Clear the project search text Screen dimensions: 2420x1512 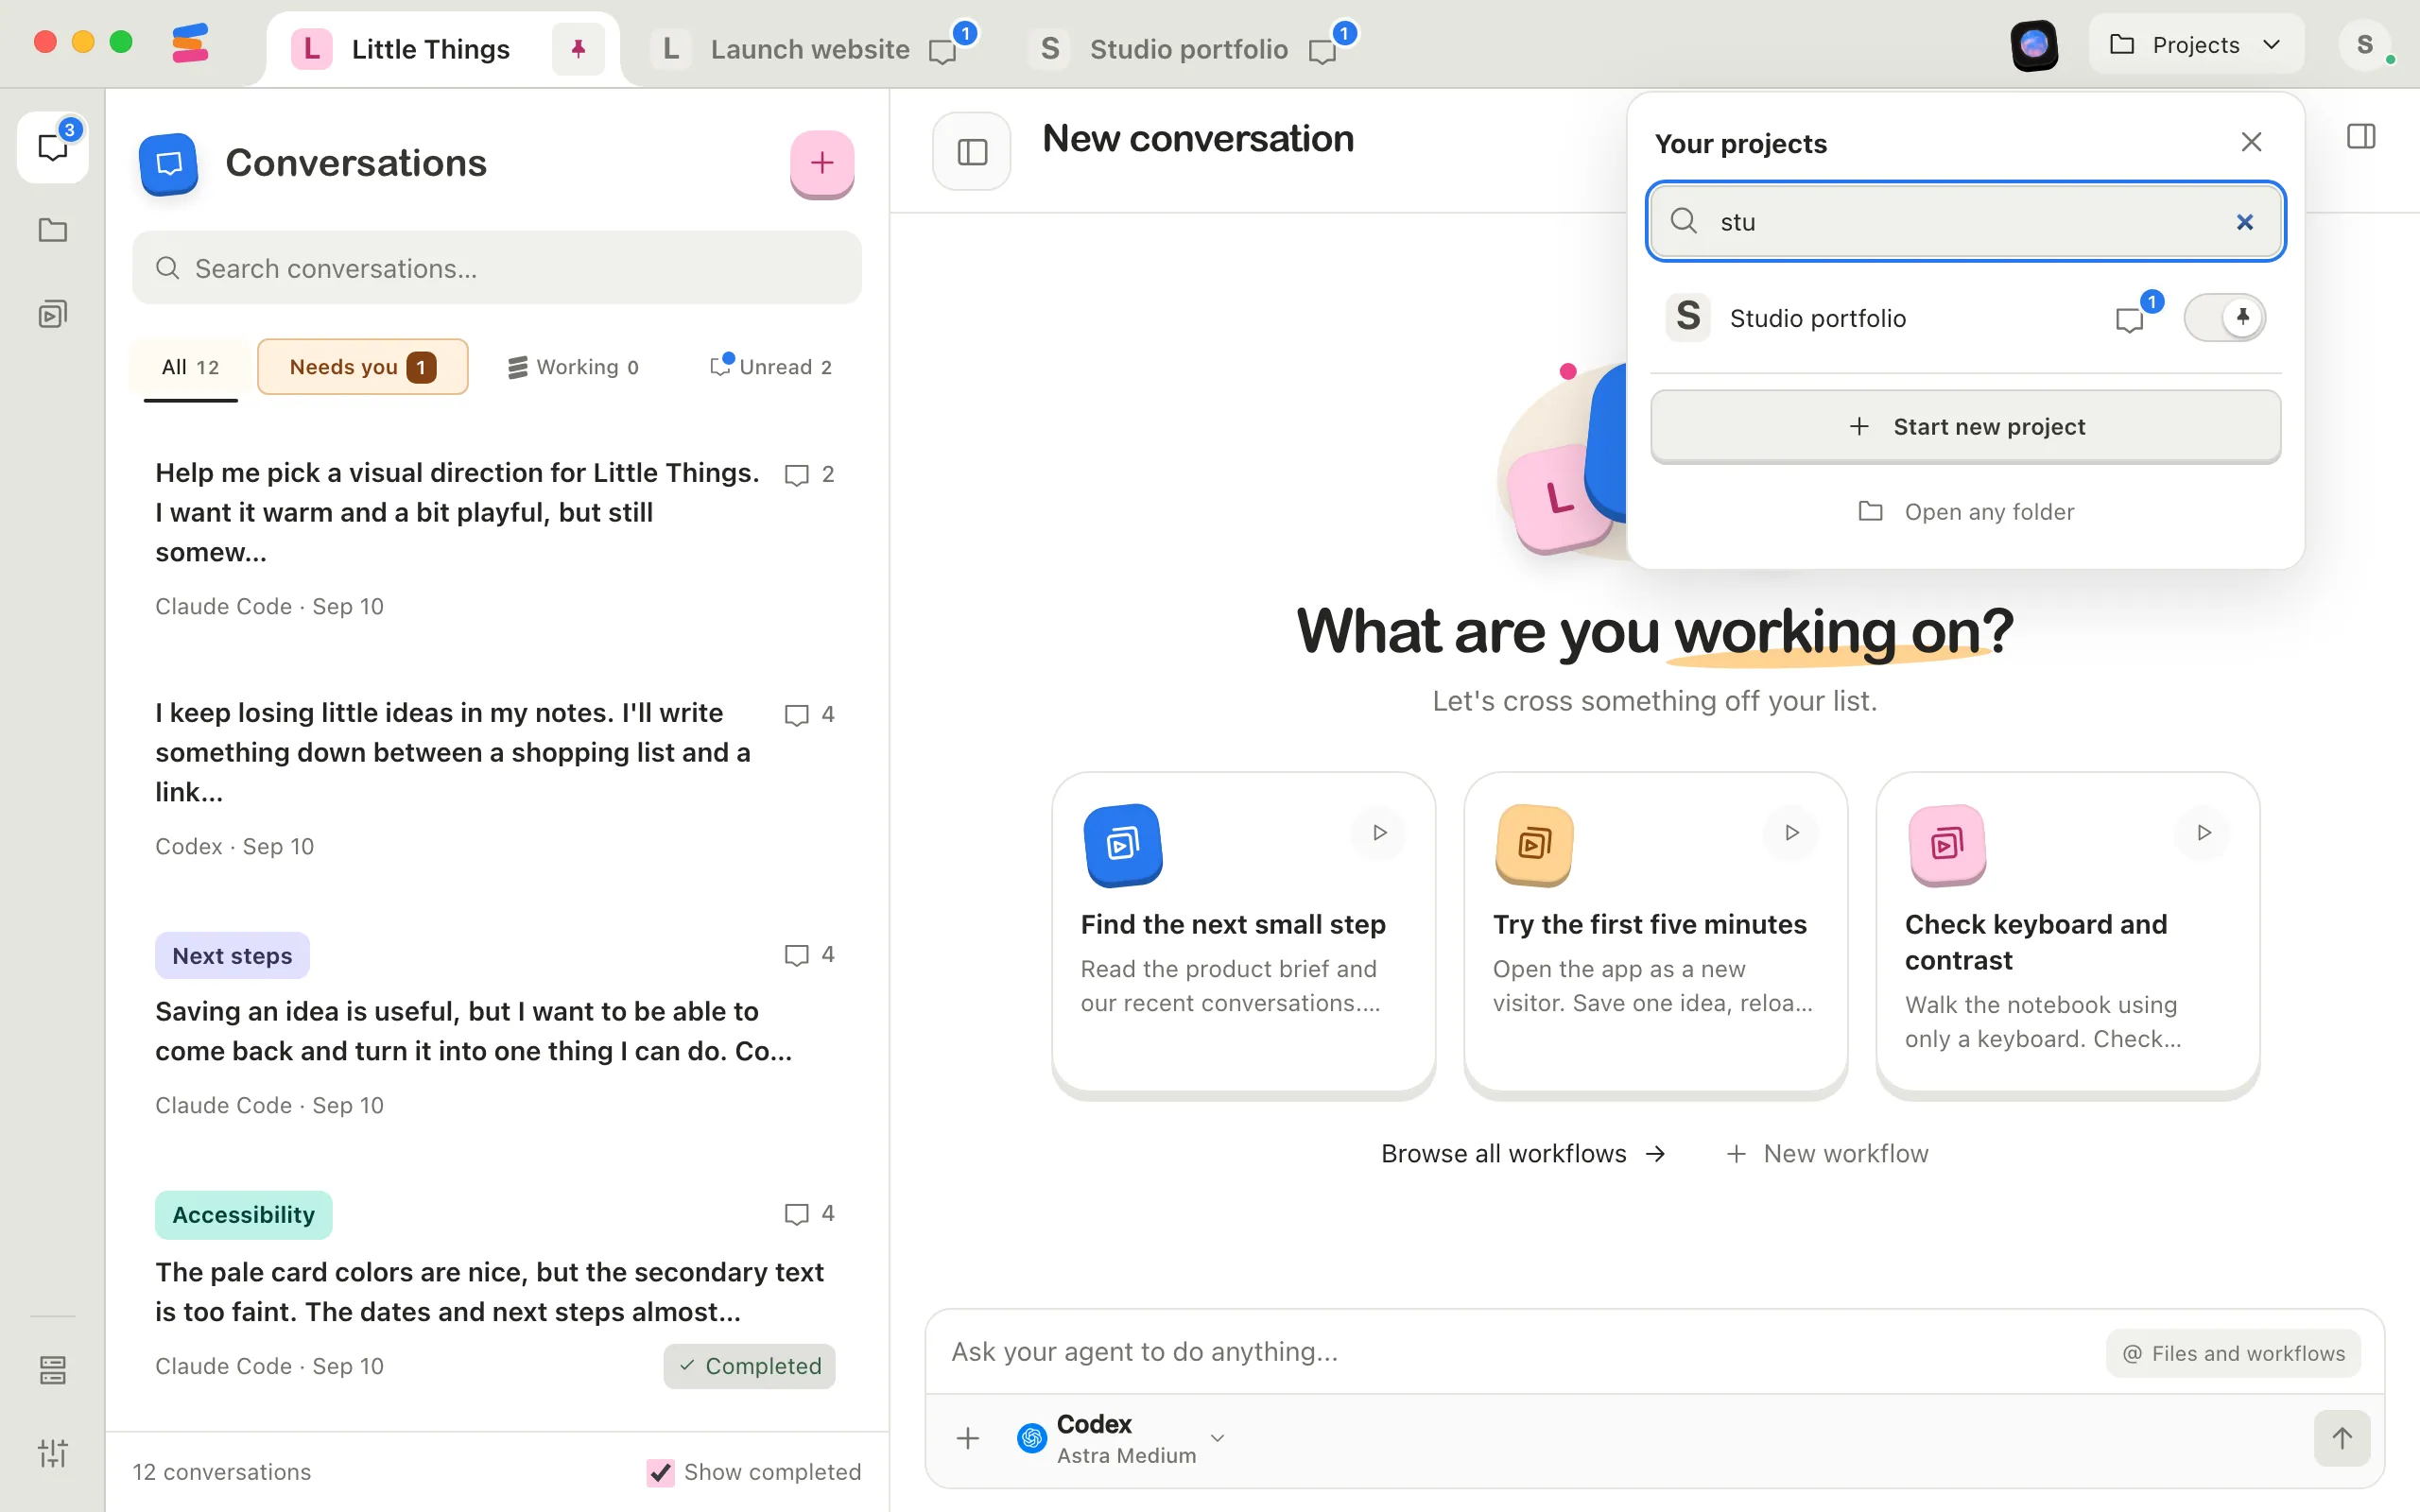[2245, 222]
